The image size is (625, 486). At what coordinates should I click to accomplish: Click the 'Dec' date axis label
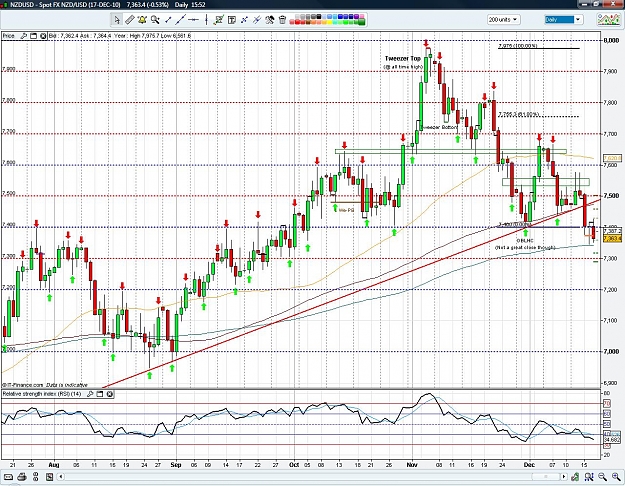[529, 464]
